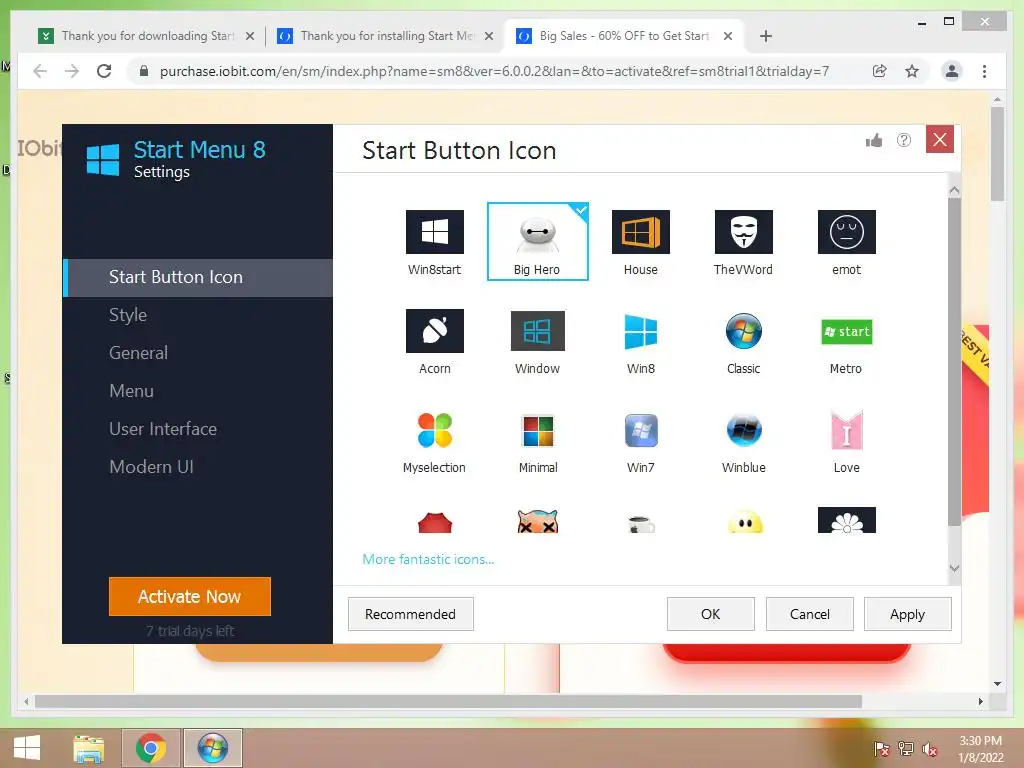Go to General settings

(199, 353)
